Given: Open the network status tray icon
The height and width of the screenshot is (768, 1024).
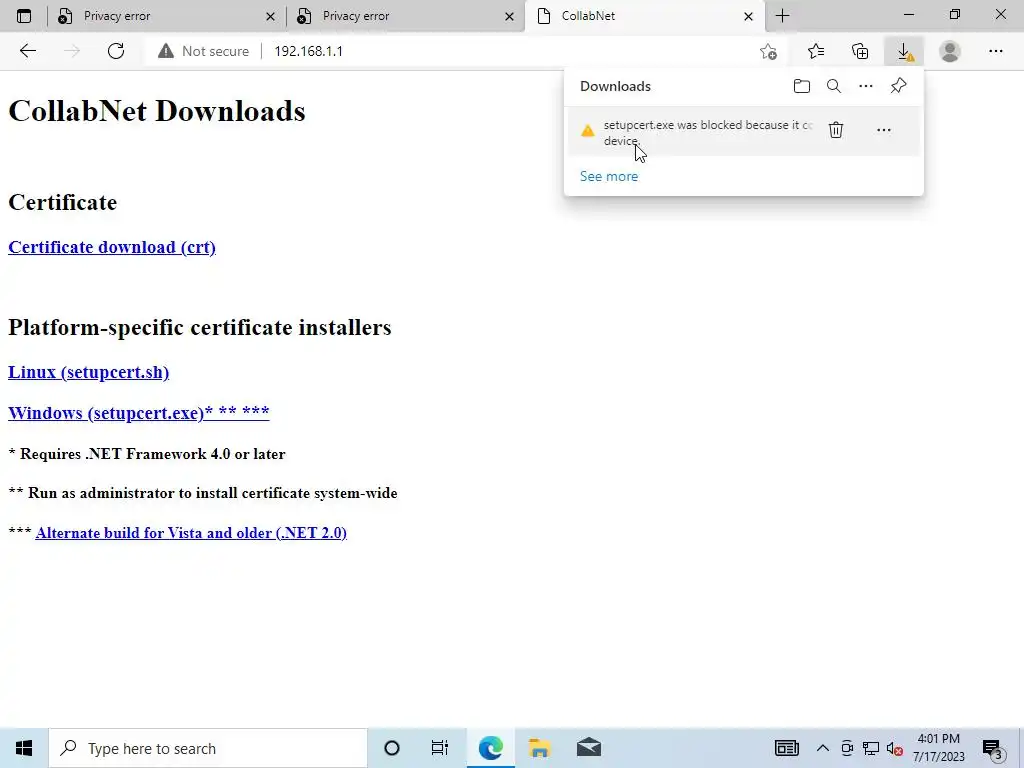Looking at the screenshot, I should point(871,748).
